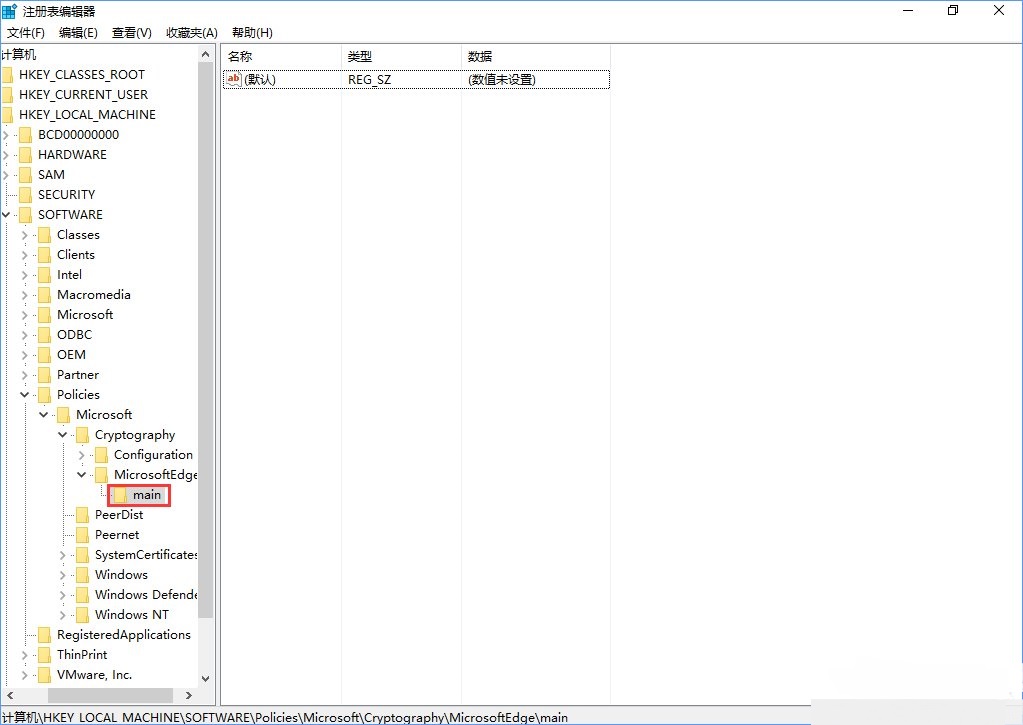Select the ThinPrint key label
The height and width of the screenshot is (725, 1023).
point(82,655)
